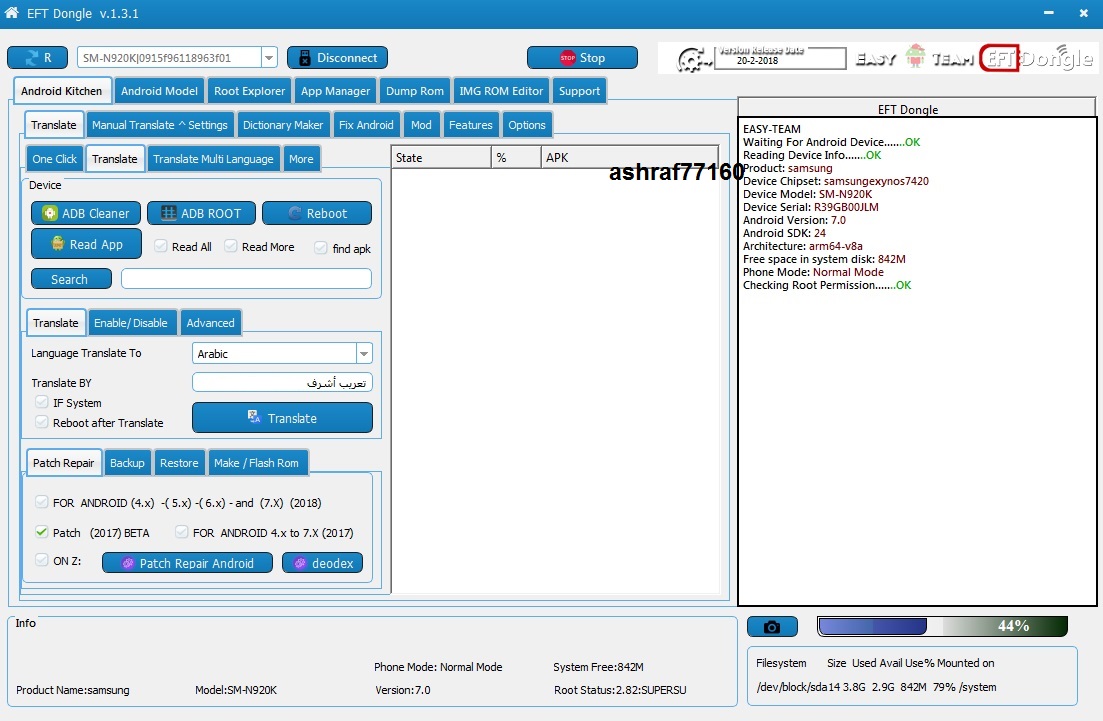
Task: Uncheck Patch (2017) BETA
Action: 42,532
